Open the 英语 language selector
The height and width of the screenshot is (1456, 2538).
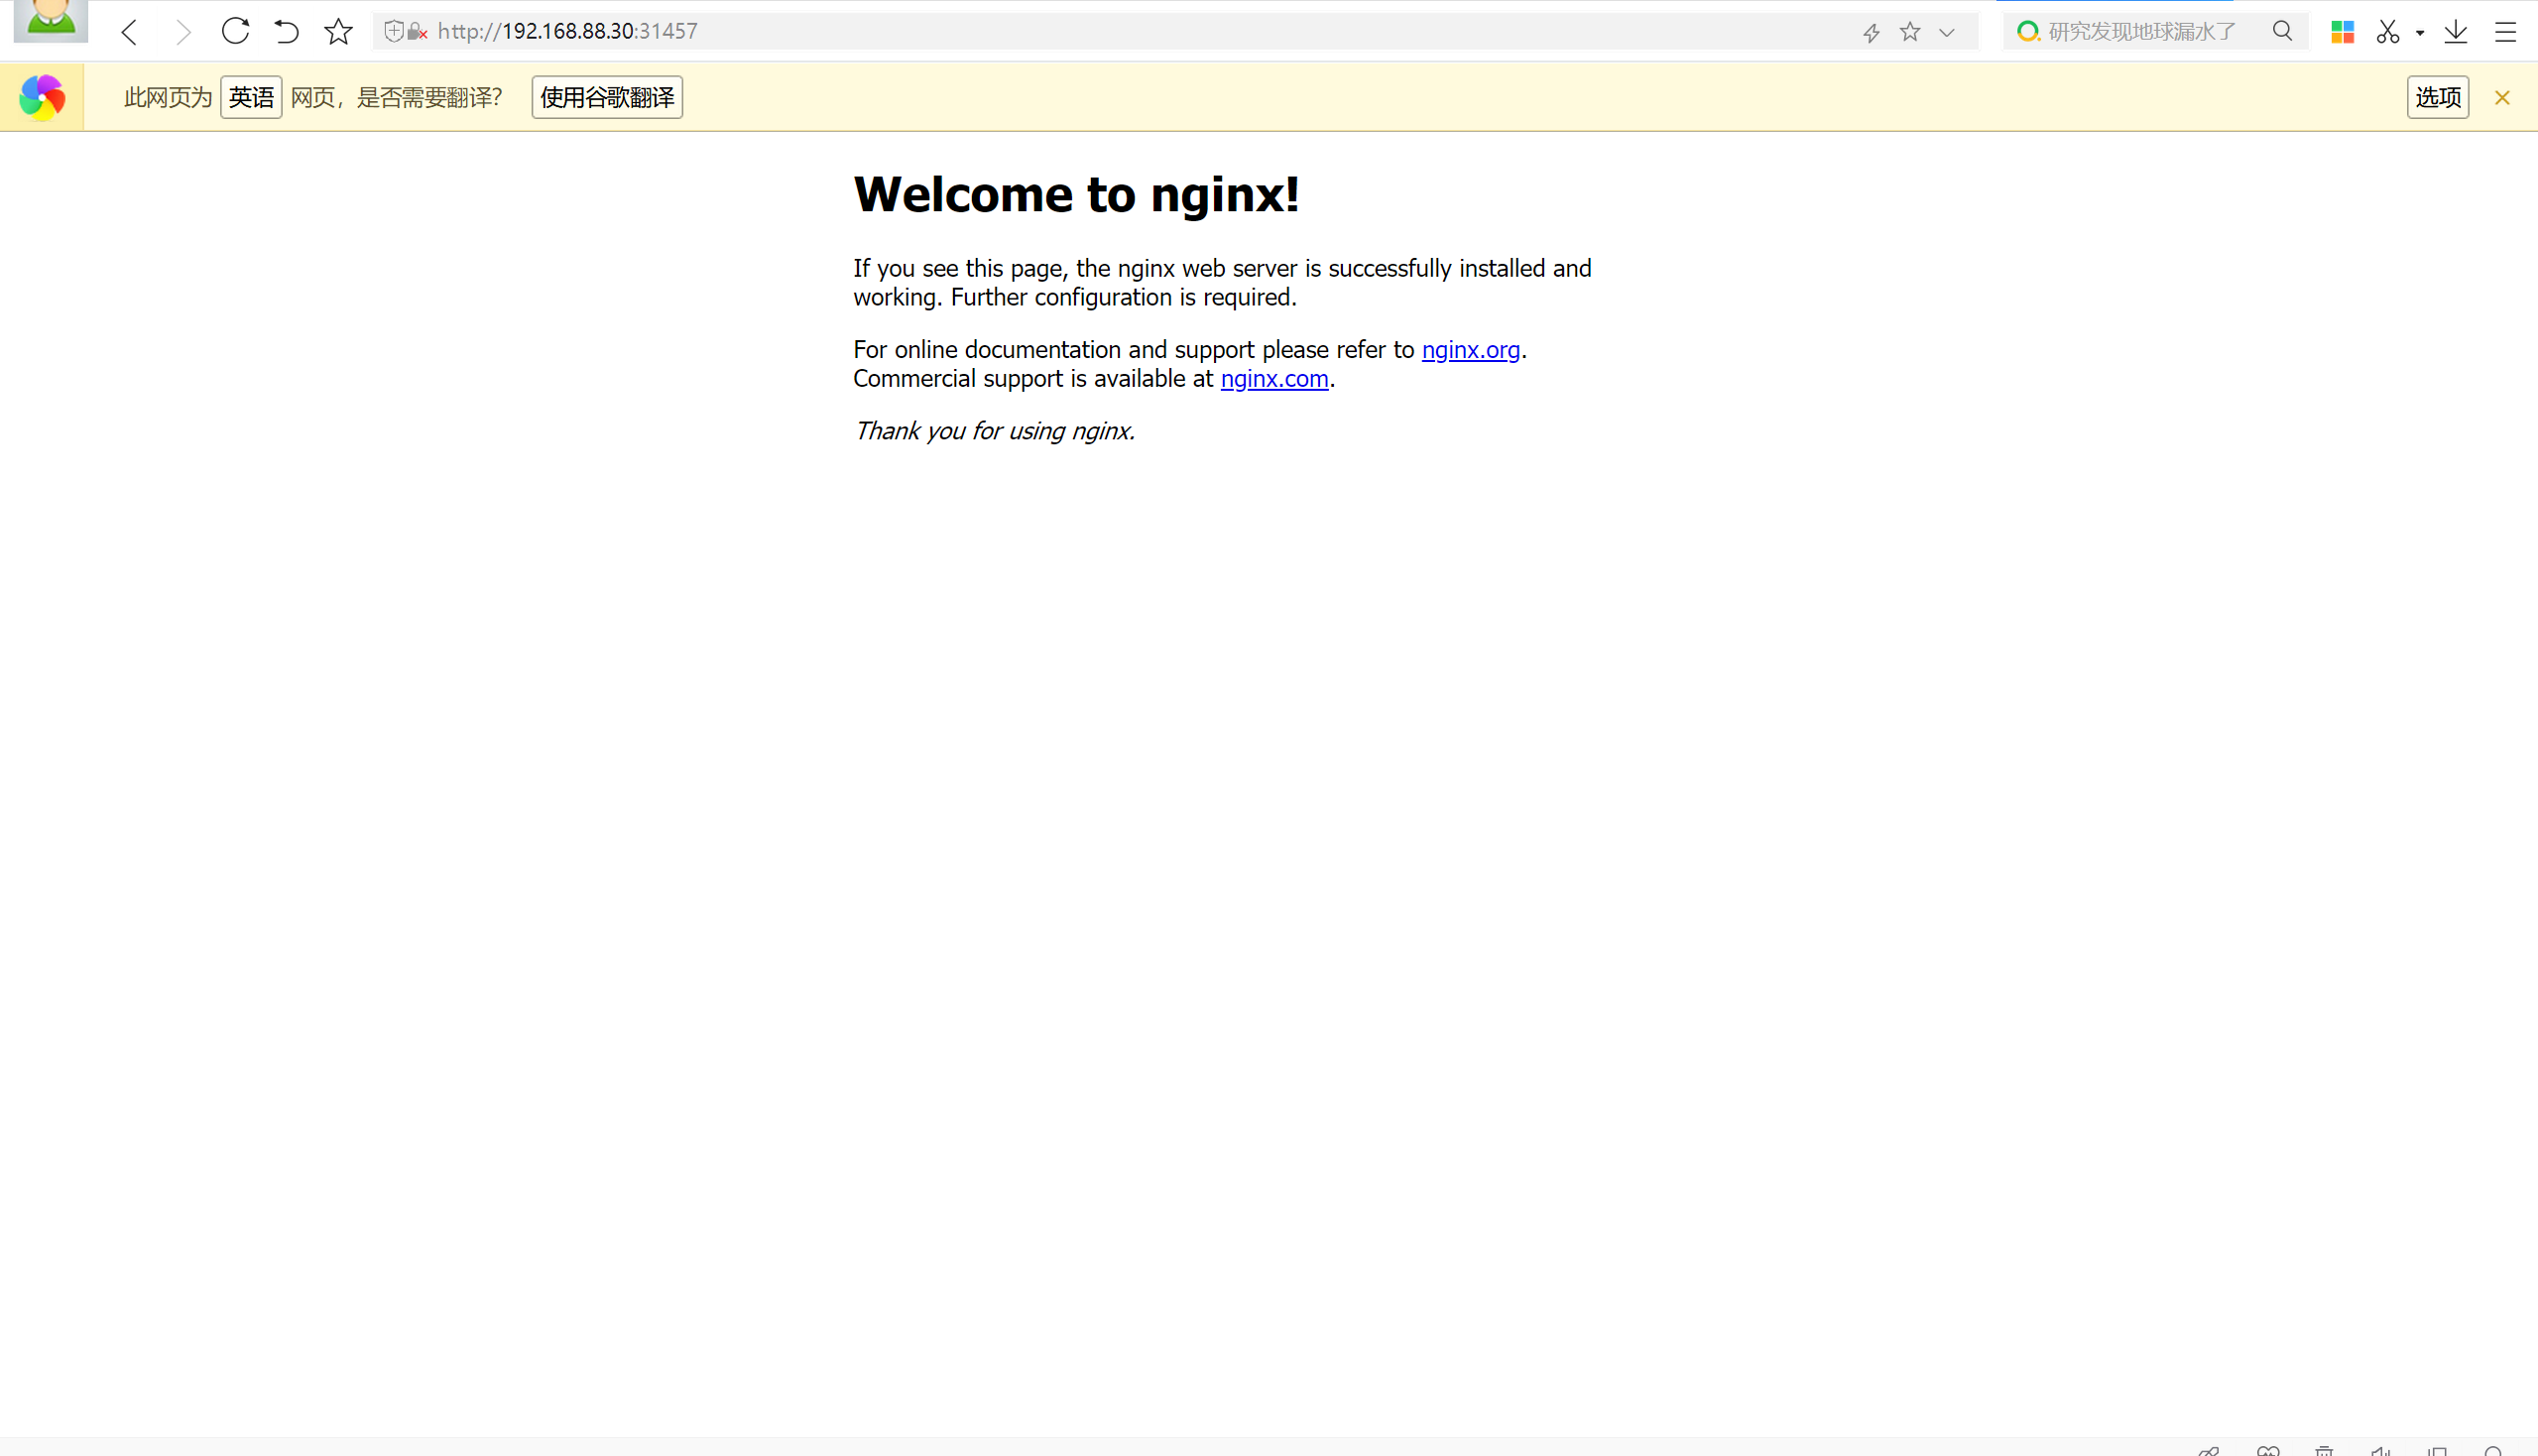251,97
